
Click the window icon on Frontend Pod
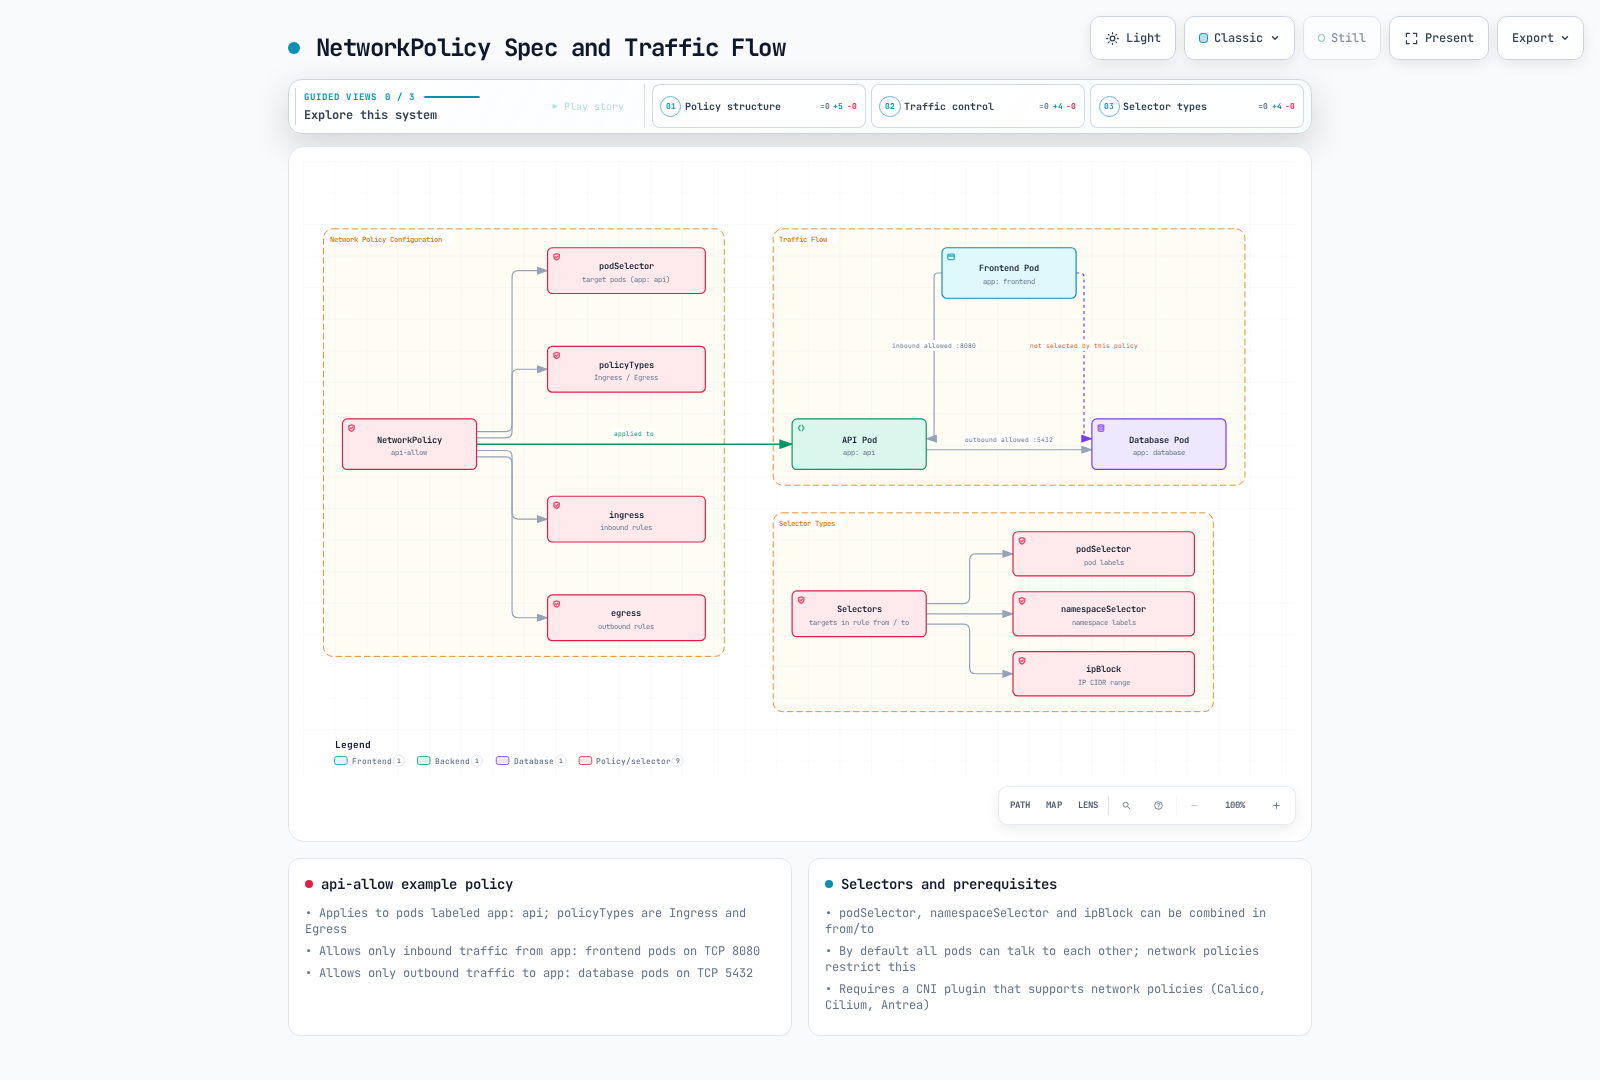point(951,257)
